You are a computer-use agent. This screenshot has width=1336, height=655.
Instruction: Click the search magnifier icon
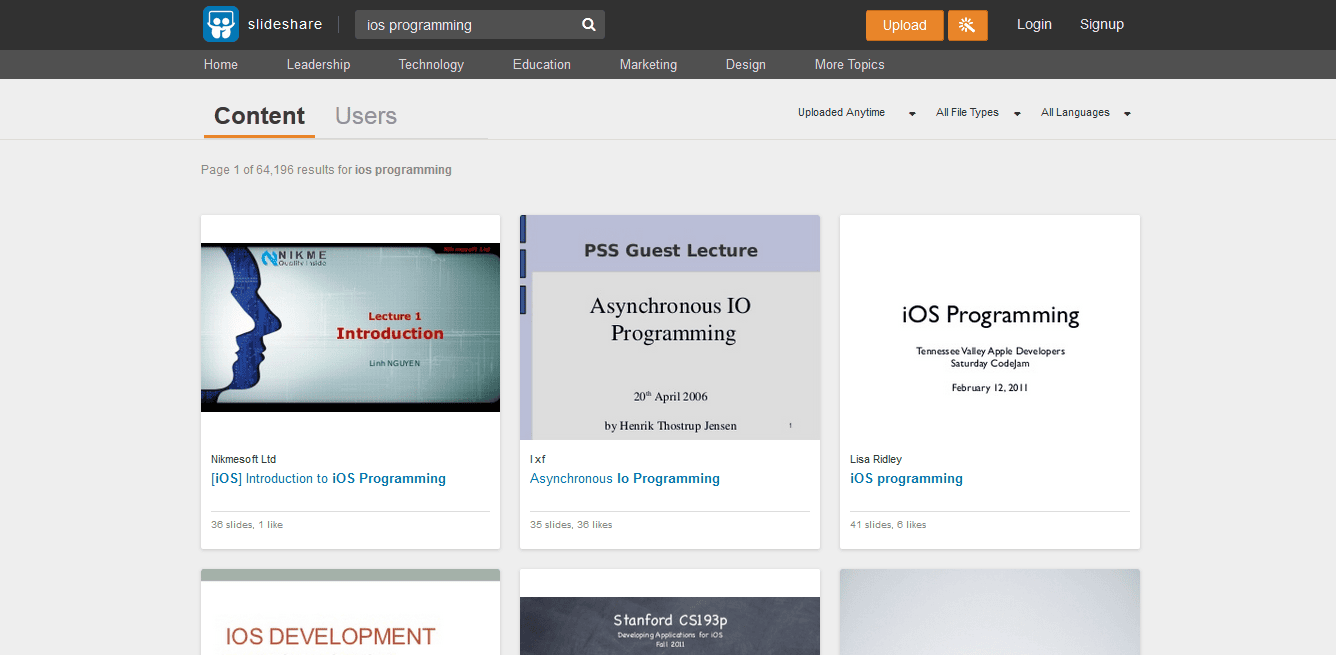589,25
